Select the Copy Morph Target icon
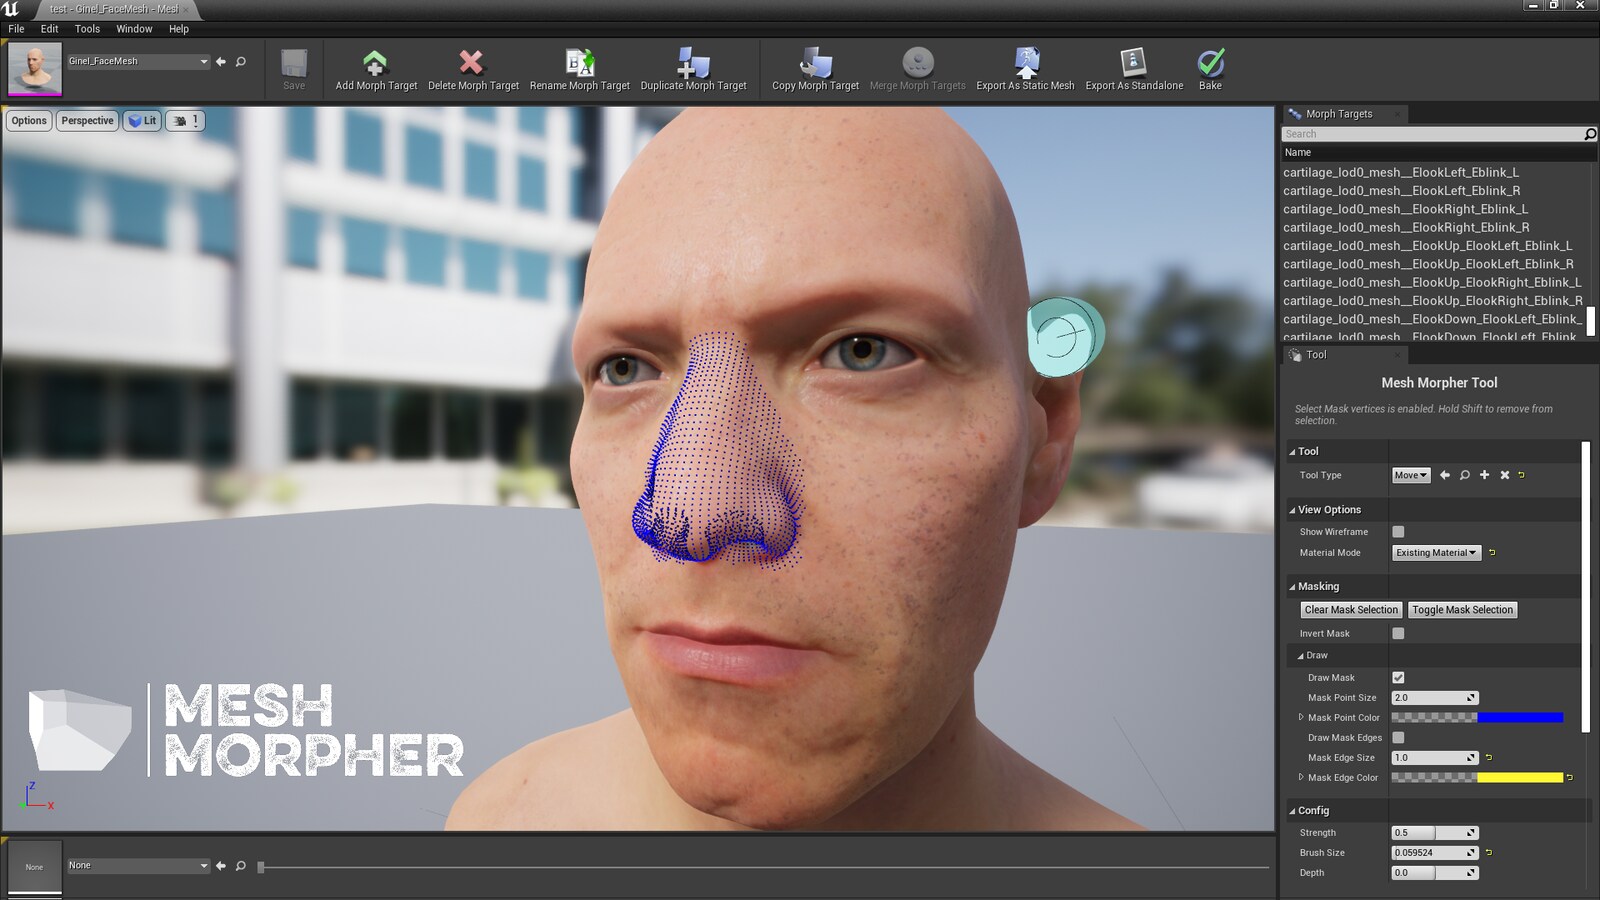Viewport: 1600px width, 900px height. pos(813,62)
